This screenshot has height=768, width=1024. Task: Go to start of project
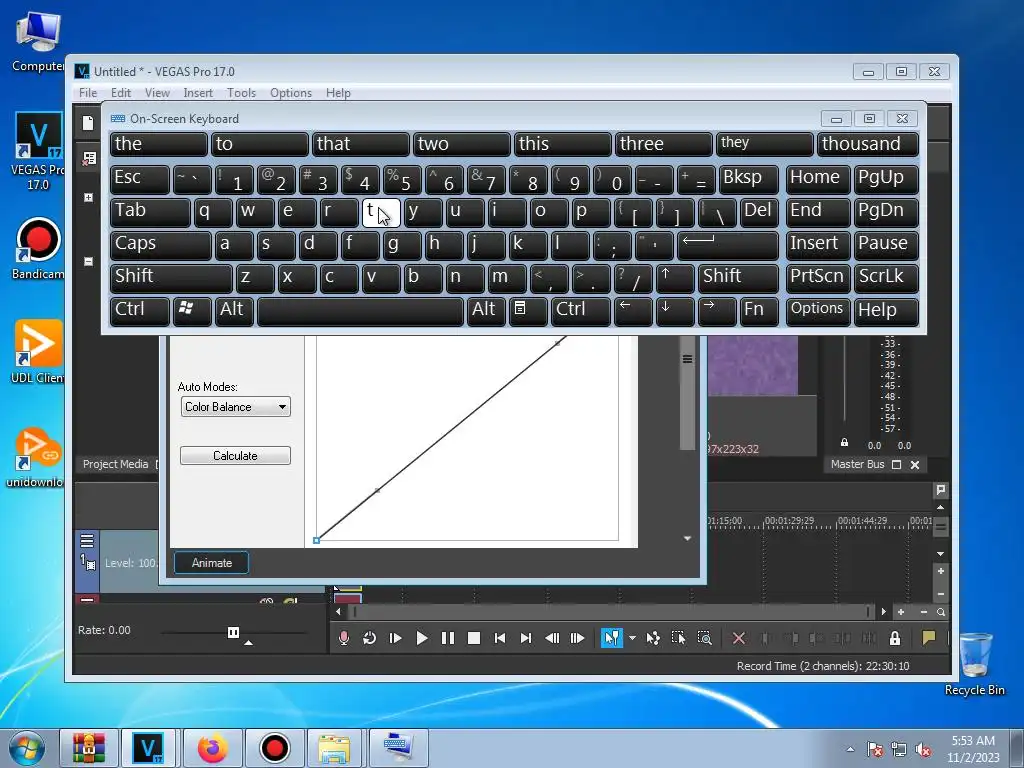tap(500, 638)
